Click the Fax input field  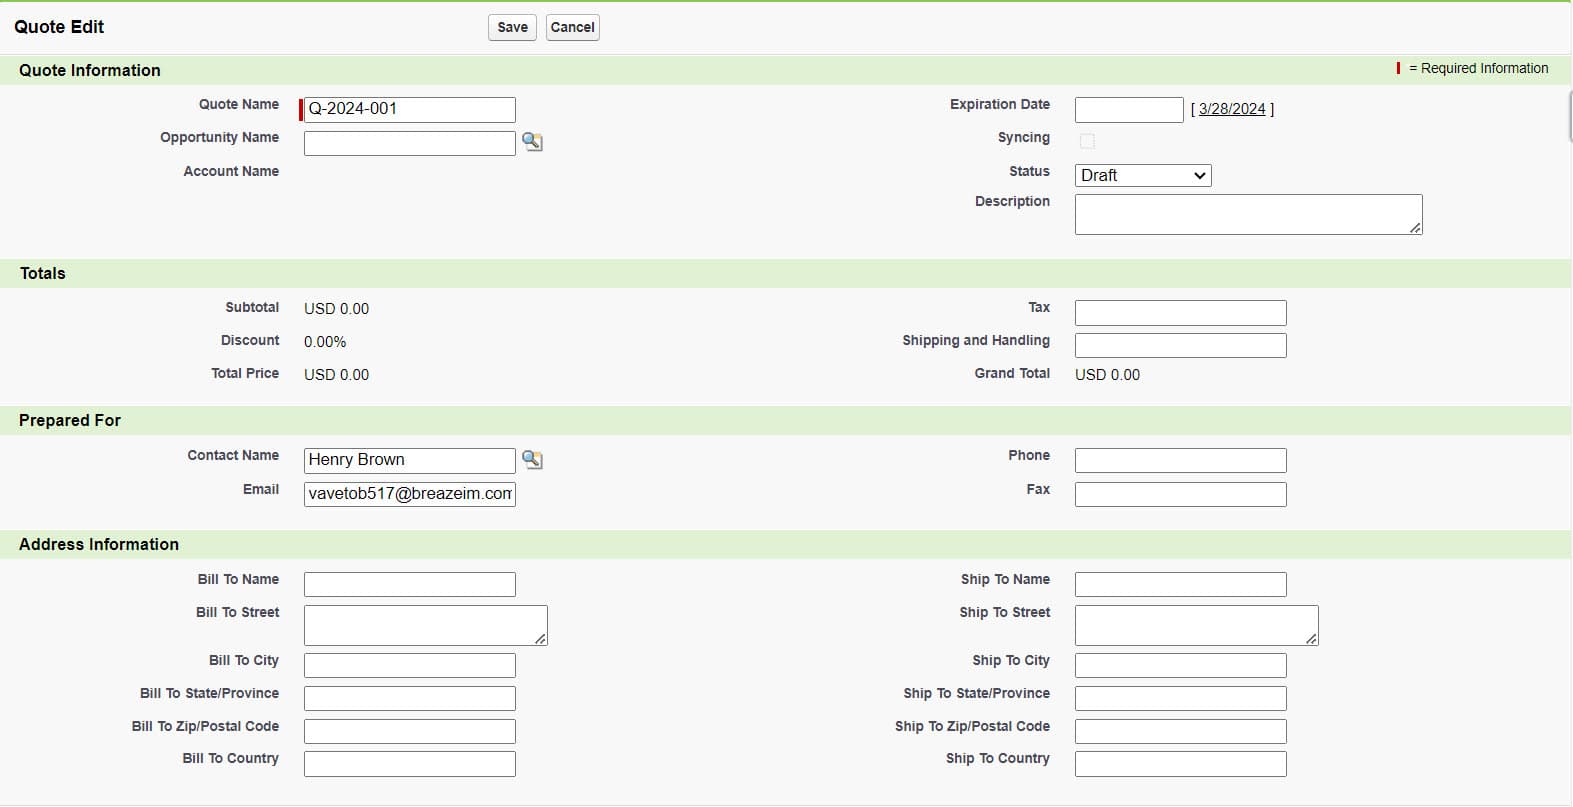click(1181, 494)
